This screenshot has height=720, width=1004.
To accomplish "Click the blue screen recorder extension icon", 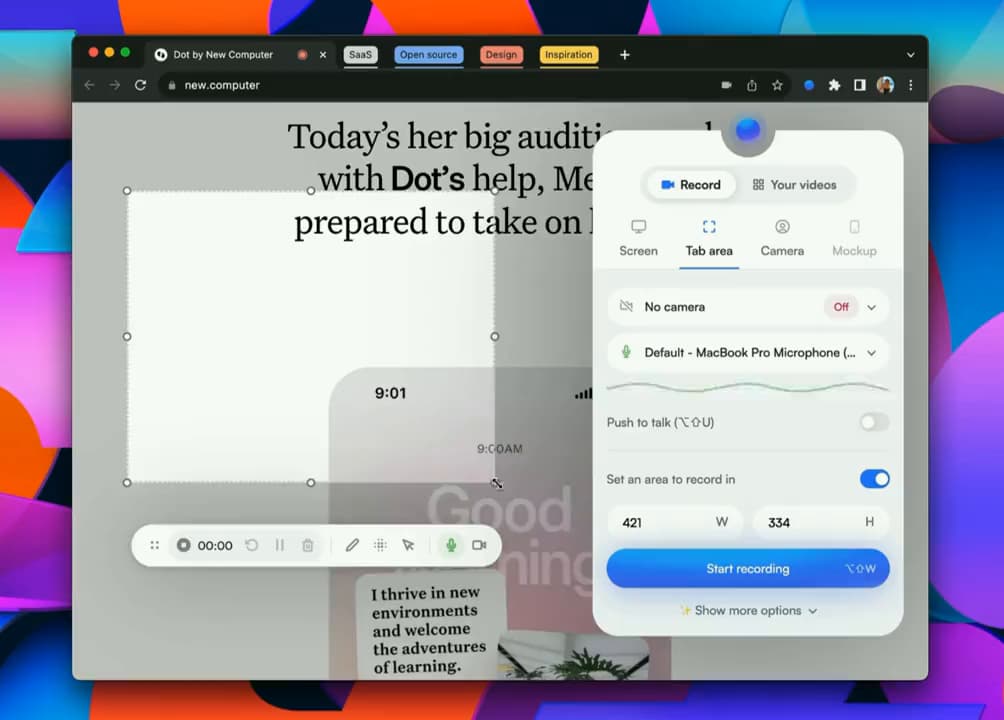I will [x=809, y=85].
